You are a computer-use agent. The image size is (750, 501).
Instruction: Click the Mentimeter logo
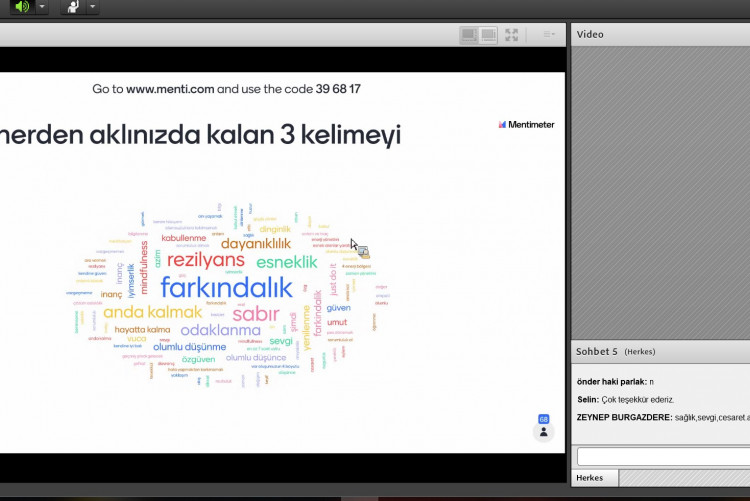coord(526,125)
